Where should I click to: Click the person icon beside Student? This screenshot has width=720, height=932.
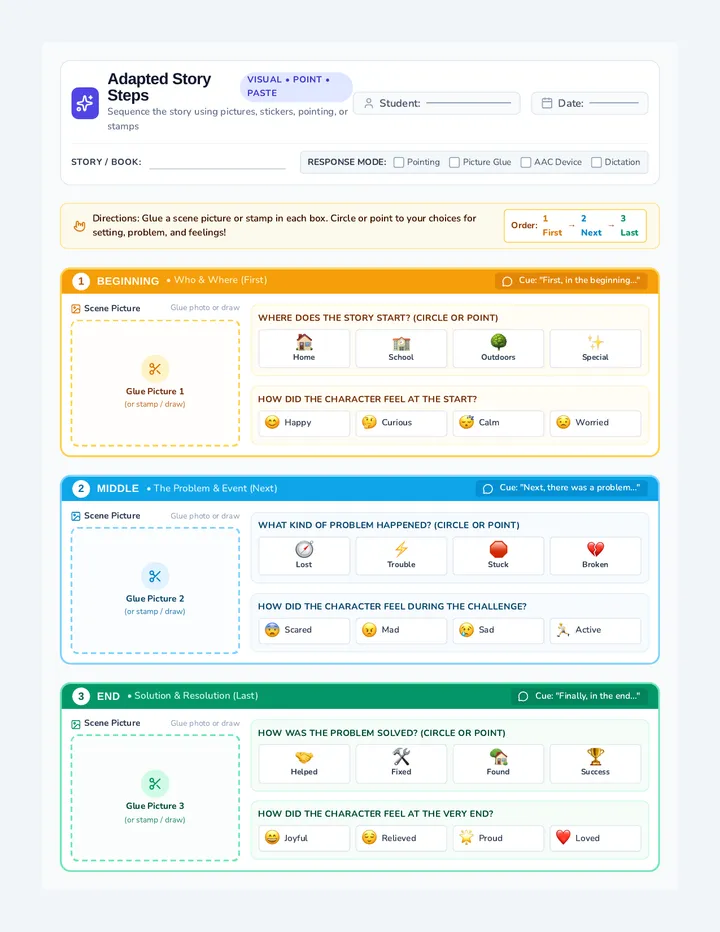(x=369, y=103)
